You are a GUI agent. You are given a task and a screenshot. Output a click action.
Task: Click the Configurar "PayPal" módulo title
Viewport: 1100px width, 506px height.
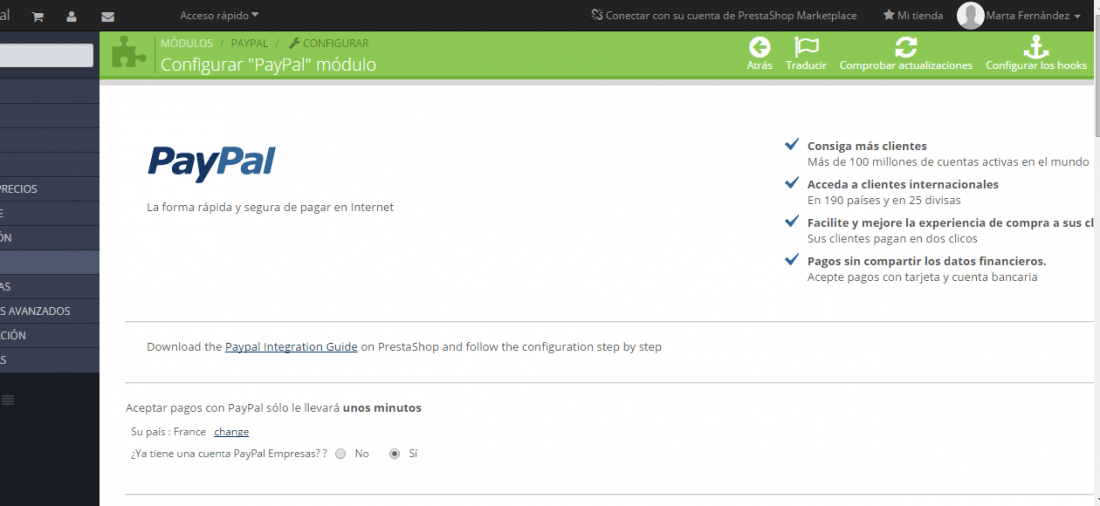[269, 65]
